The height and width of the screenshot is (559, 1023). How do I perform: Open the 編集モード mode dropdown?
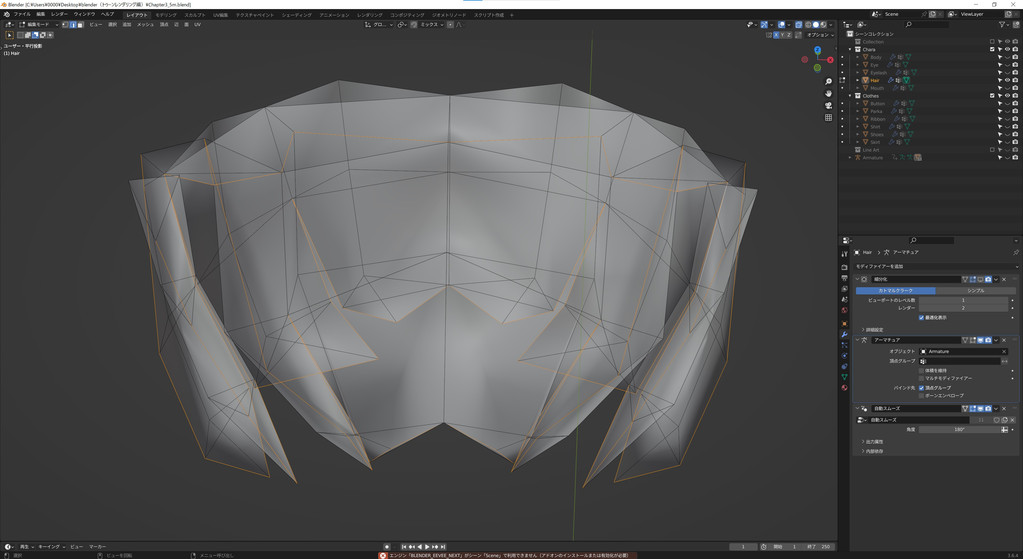[38, 25]
